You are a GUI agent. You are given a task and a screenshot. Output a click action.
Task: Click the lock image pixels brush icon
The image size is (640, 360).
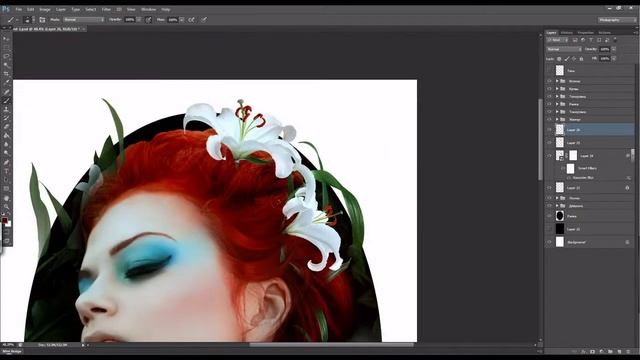[567, 59]
